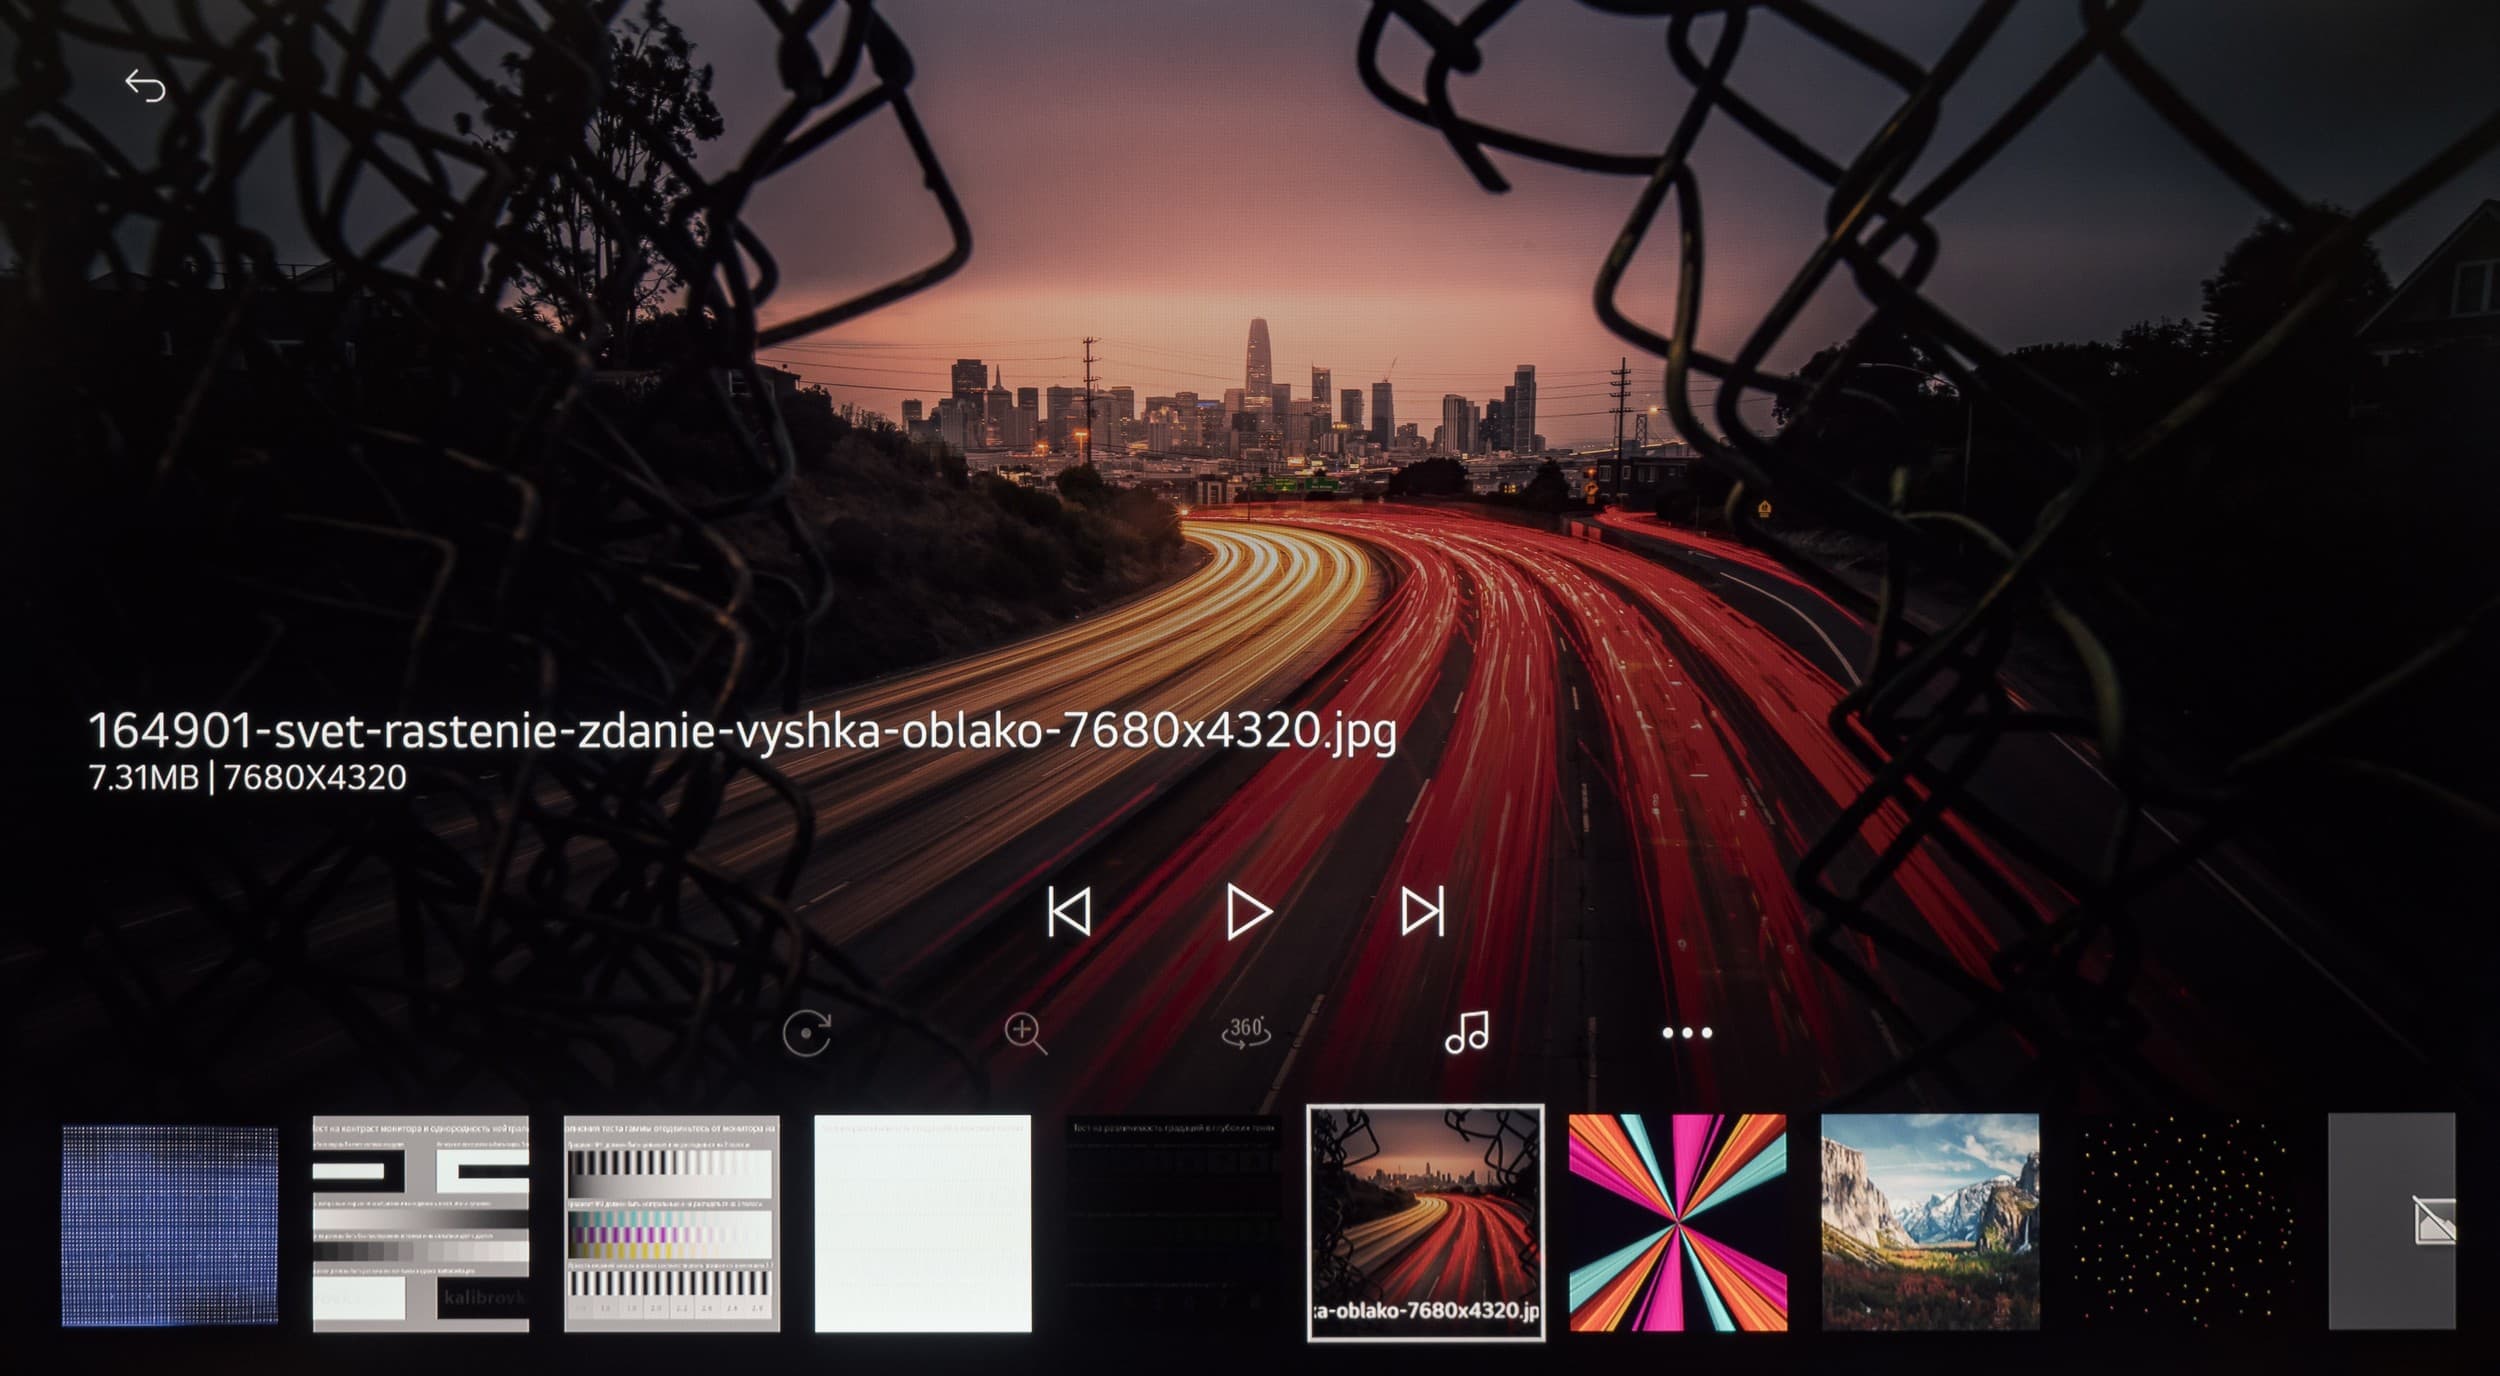2500x1376 pixels.
Task: Skip to the next photo
Action: point(1422,912)
